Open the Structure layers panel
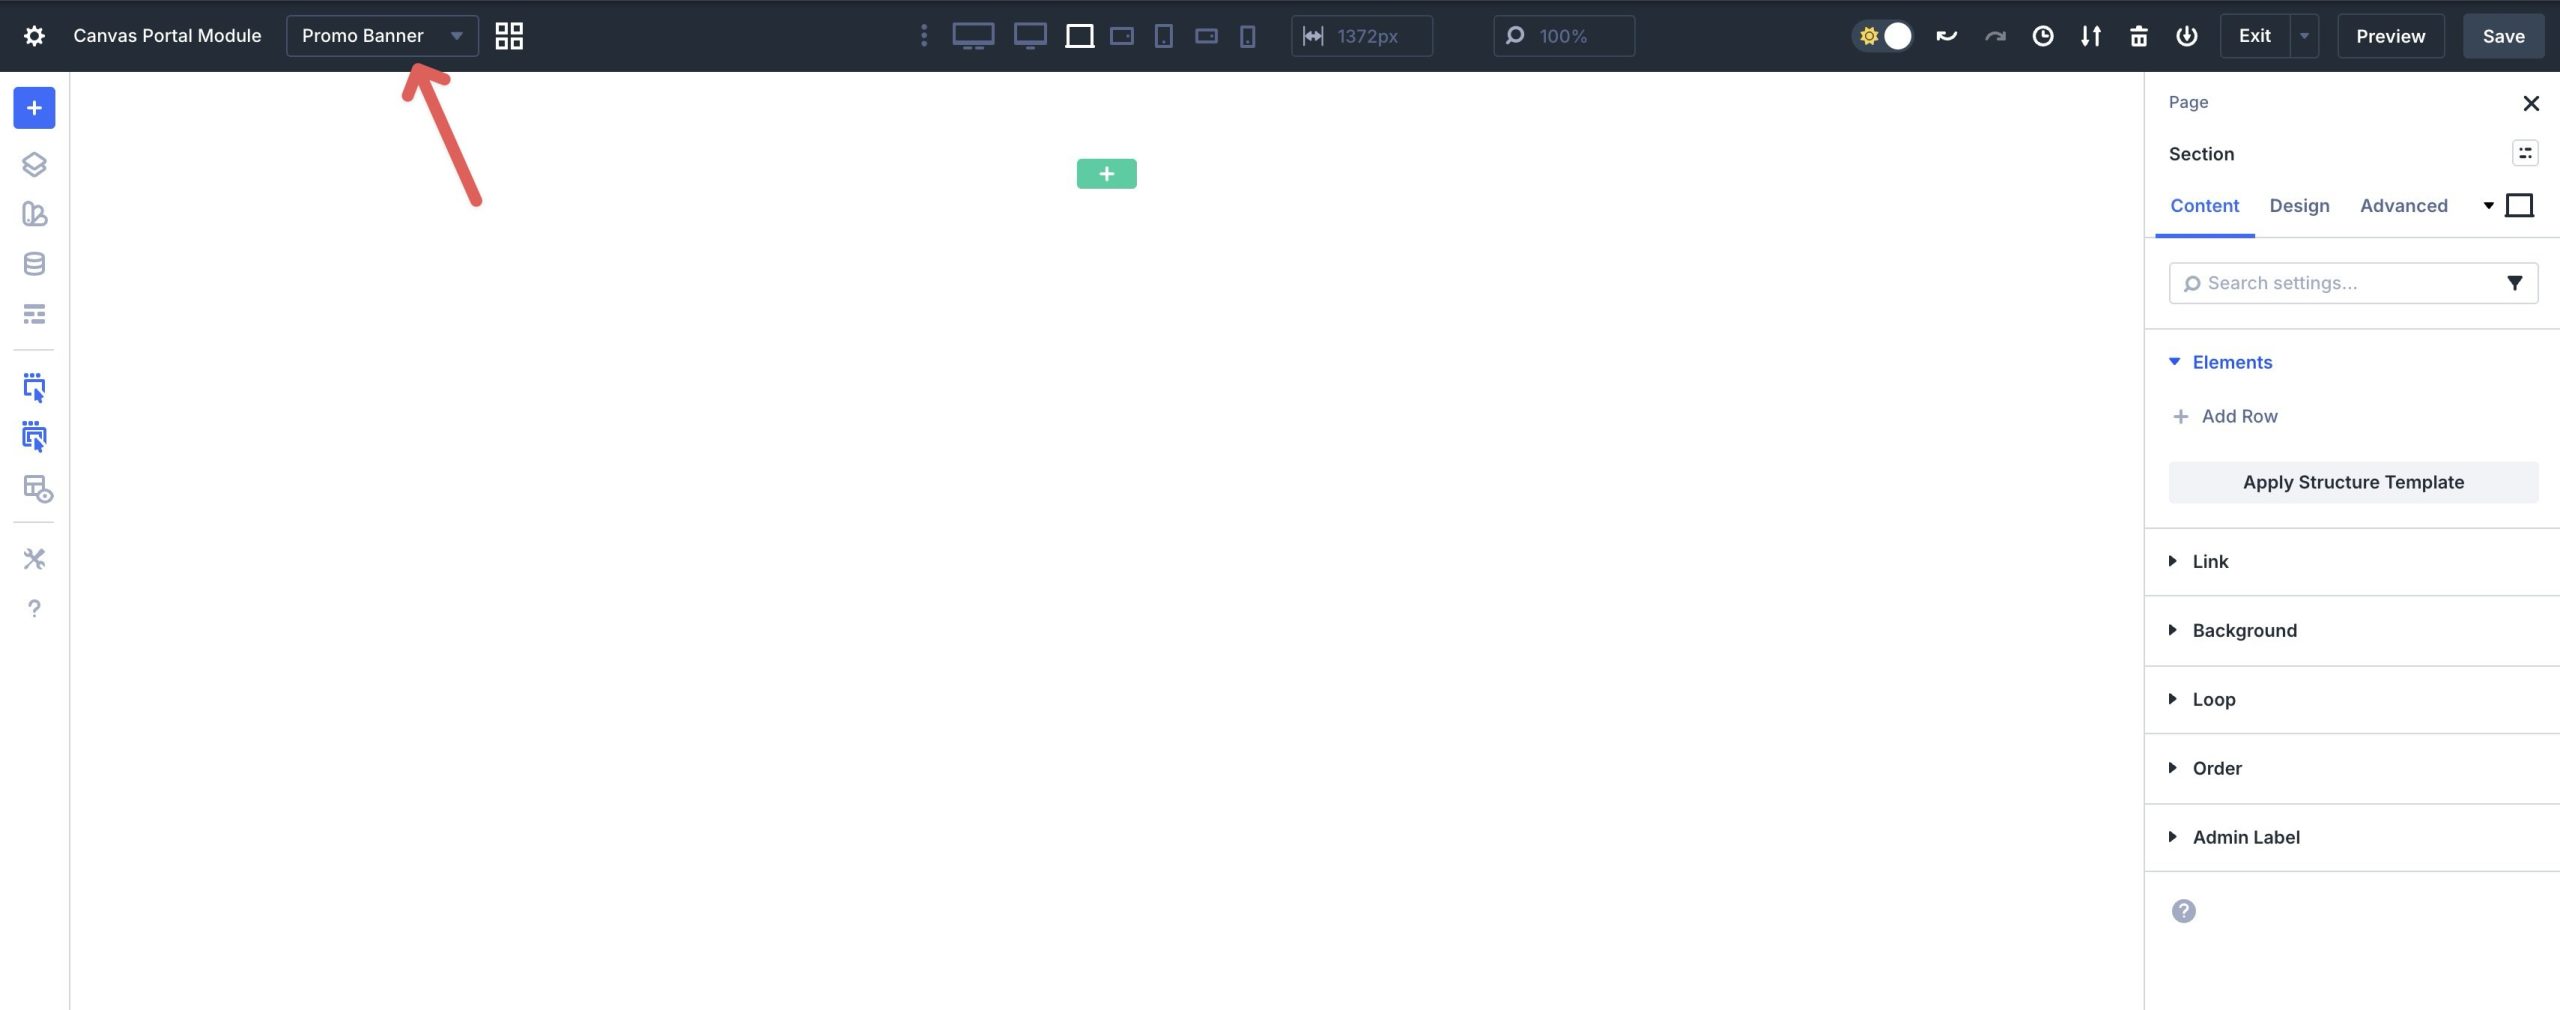Image resolution: width=2560 pixels, height=1010 pixels. click(x=34, y=164)
